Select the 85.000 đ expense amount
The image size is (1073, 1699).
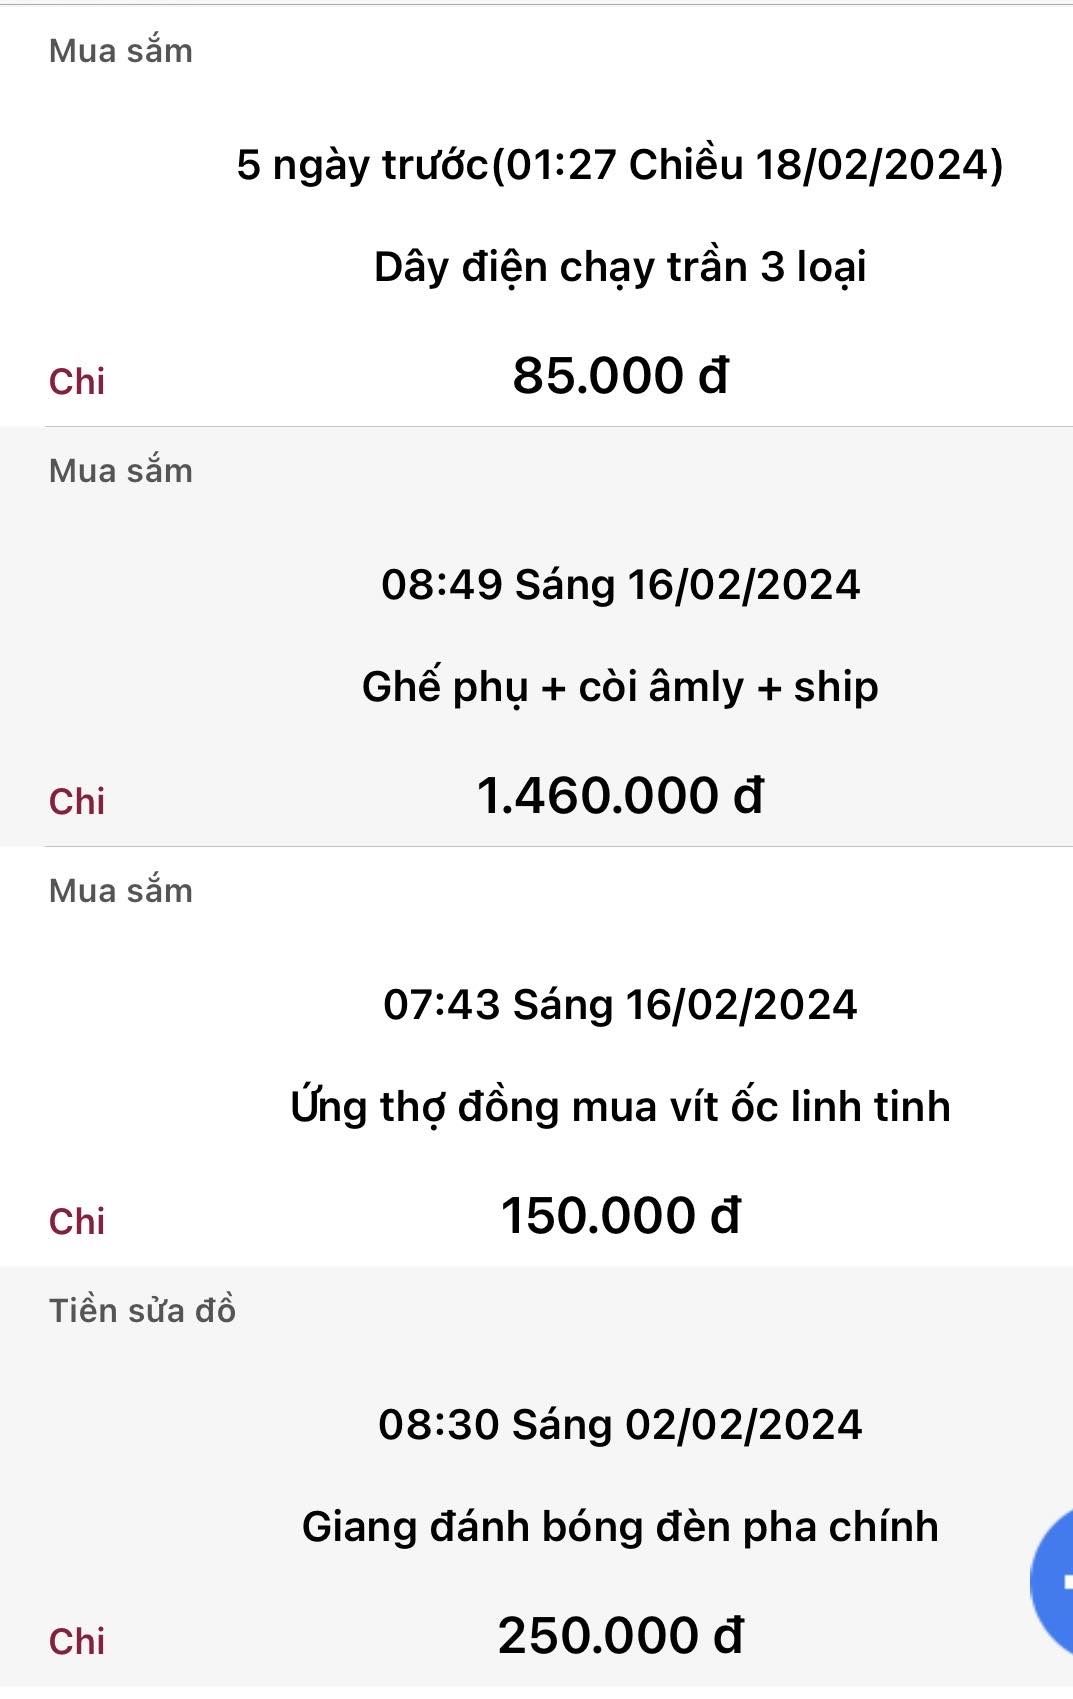620,377
